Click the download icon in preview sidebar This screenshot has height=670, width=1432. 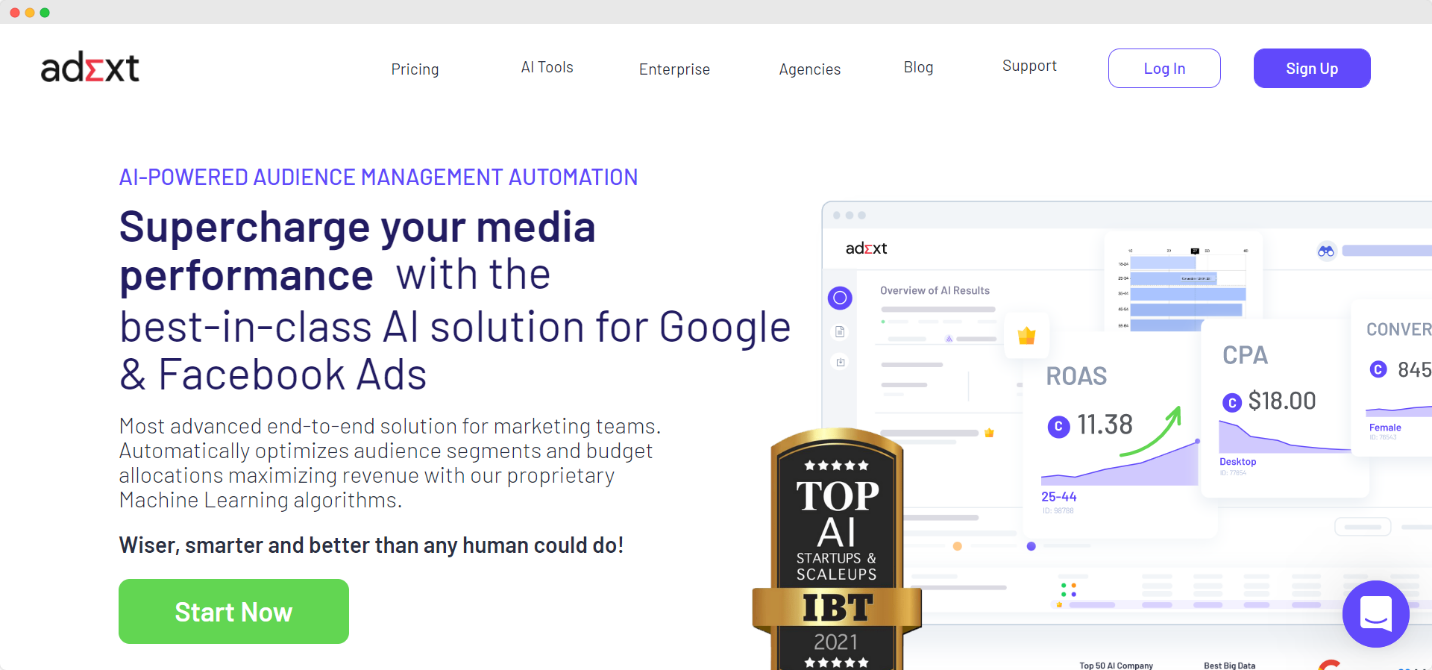pyautogui.click(x=840, y=362)
